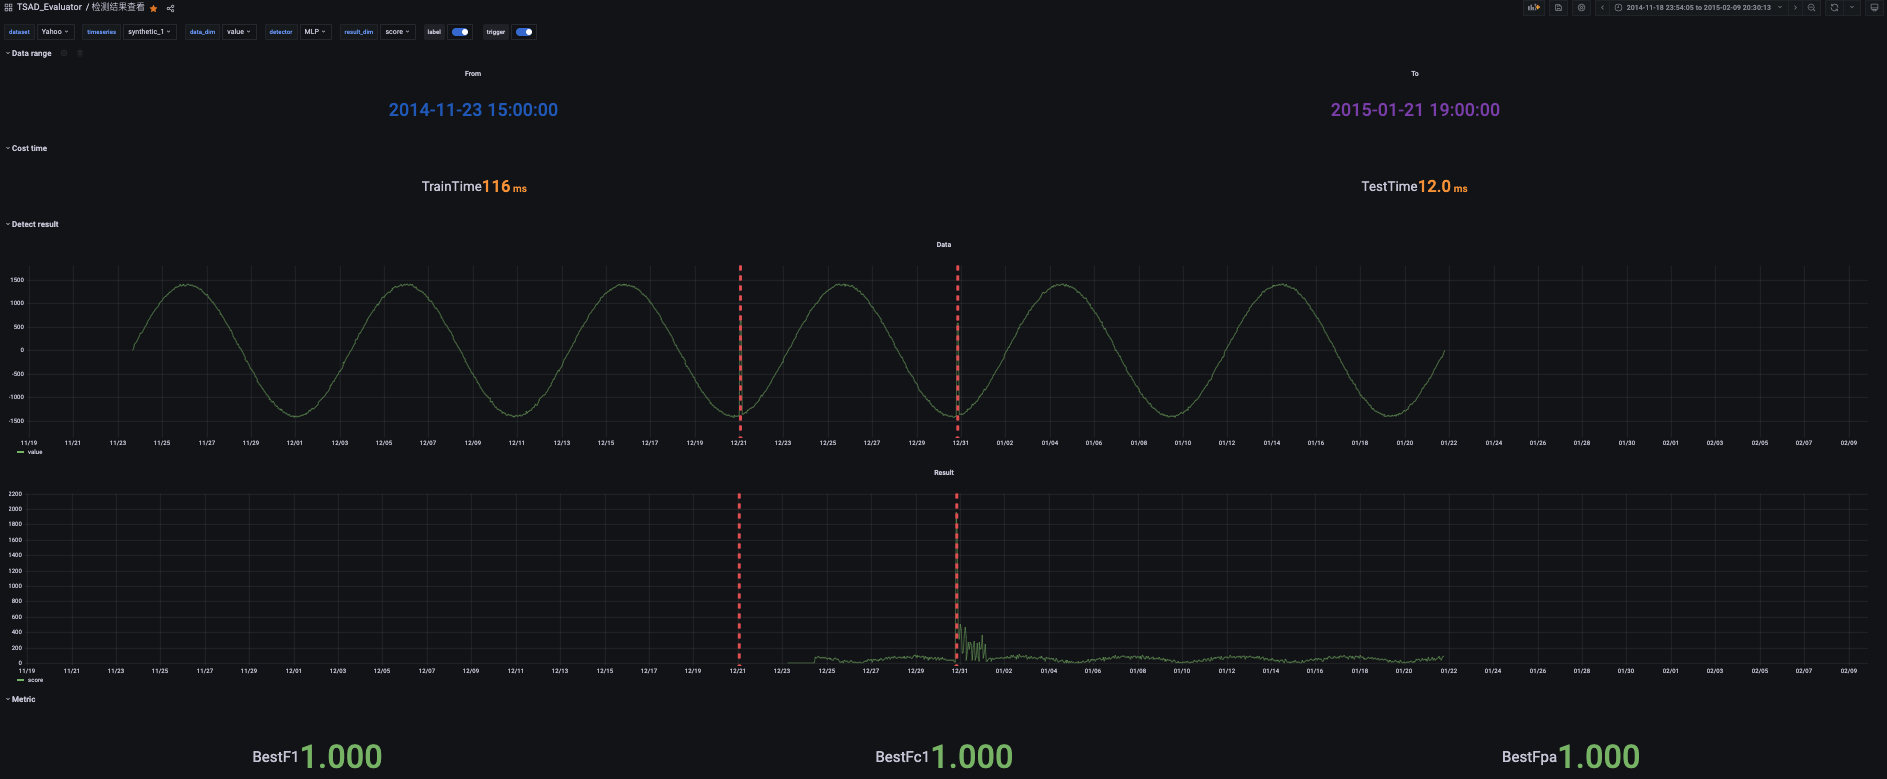Zoom out time range magnifier icon

pos(1811,7)
